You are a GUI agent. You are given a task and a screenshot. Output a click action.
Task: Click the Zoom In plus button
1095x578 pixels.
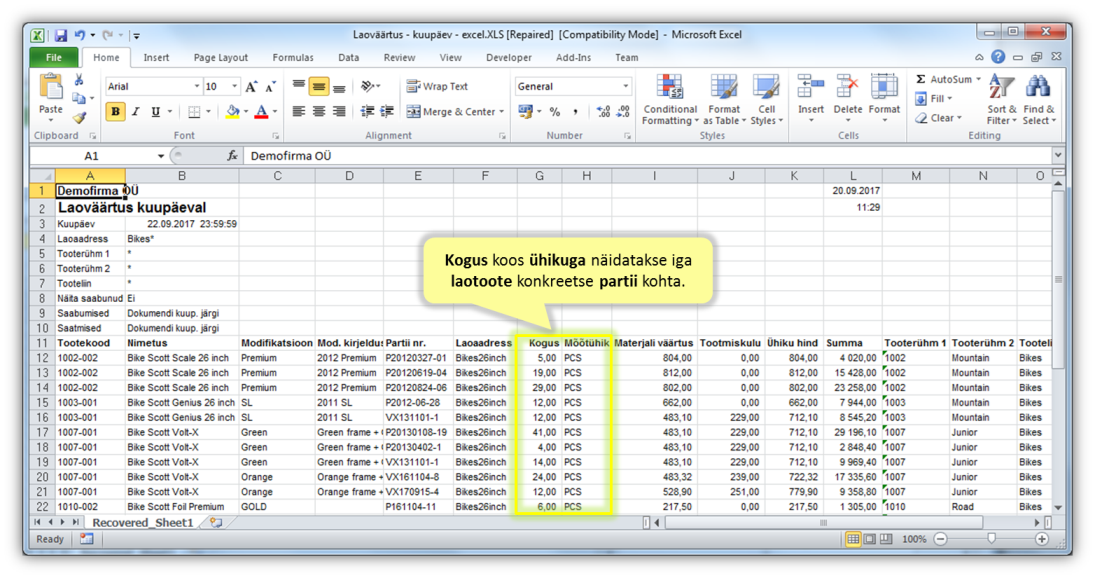point(1042,539)
